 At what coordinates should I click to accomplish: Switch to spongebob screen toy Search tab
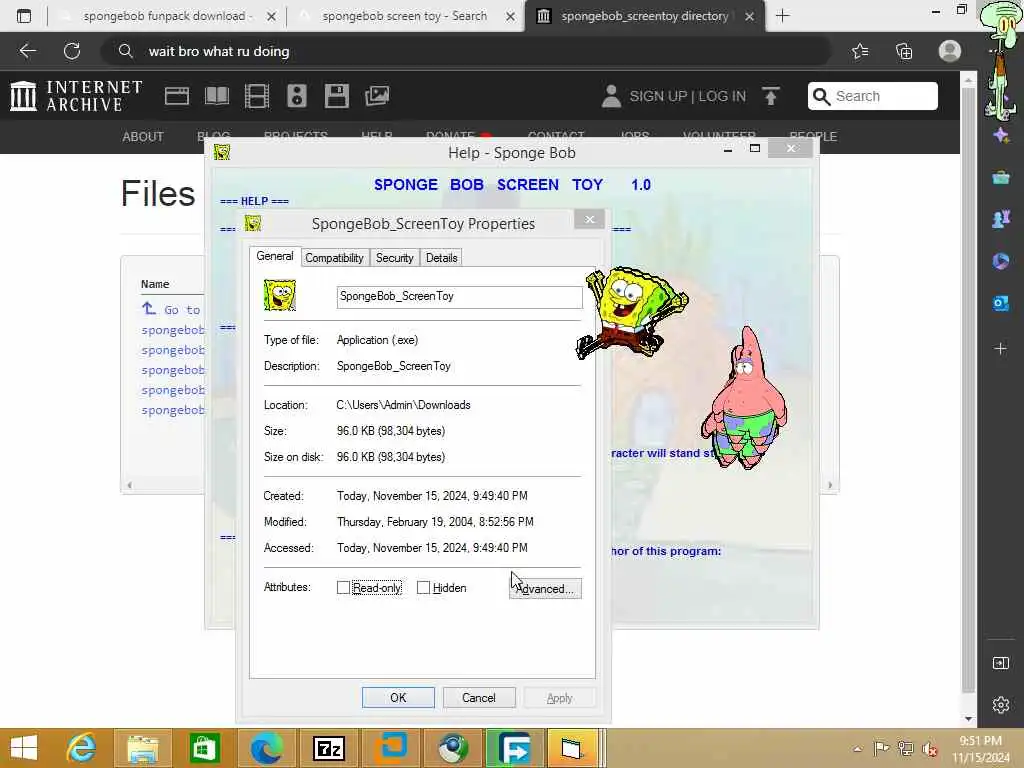[x=405, y=16]
